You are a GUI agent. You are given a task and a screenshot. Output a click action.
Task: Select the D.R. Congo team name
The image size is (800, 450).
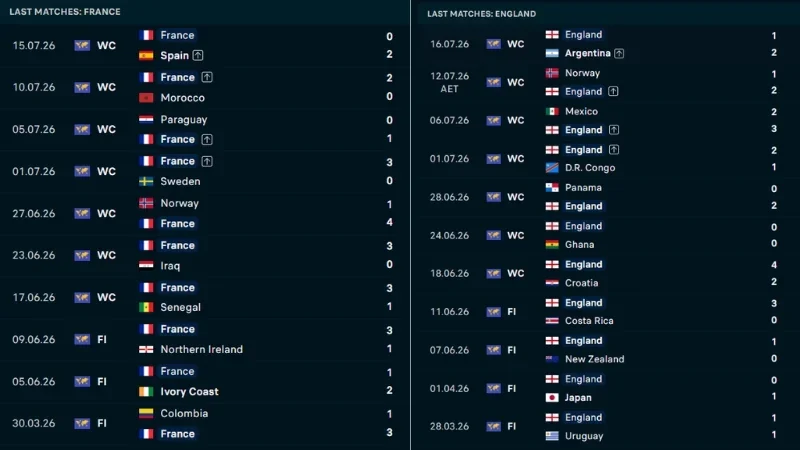(x=590, y=168)
